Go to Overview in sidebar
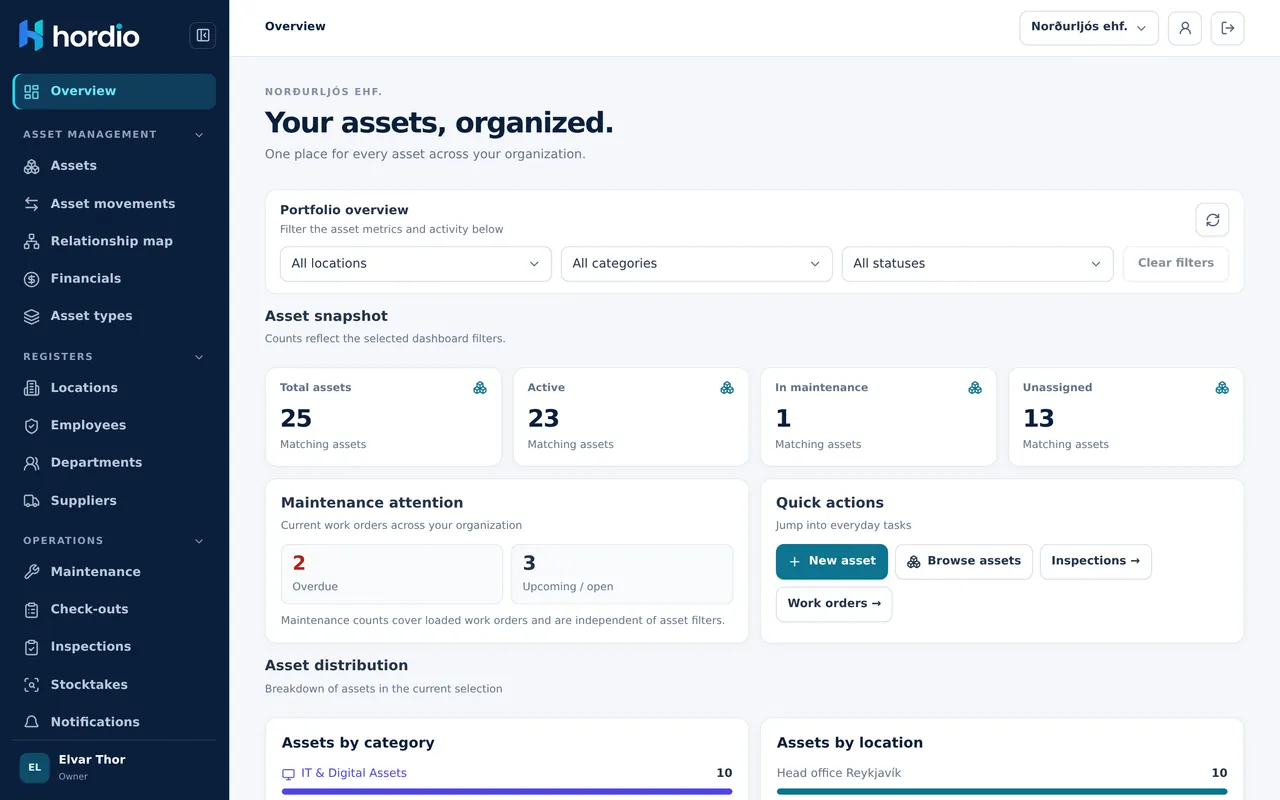Viewport: 1280px width, 800px height. (x=114, y=91)
